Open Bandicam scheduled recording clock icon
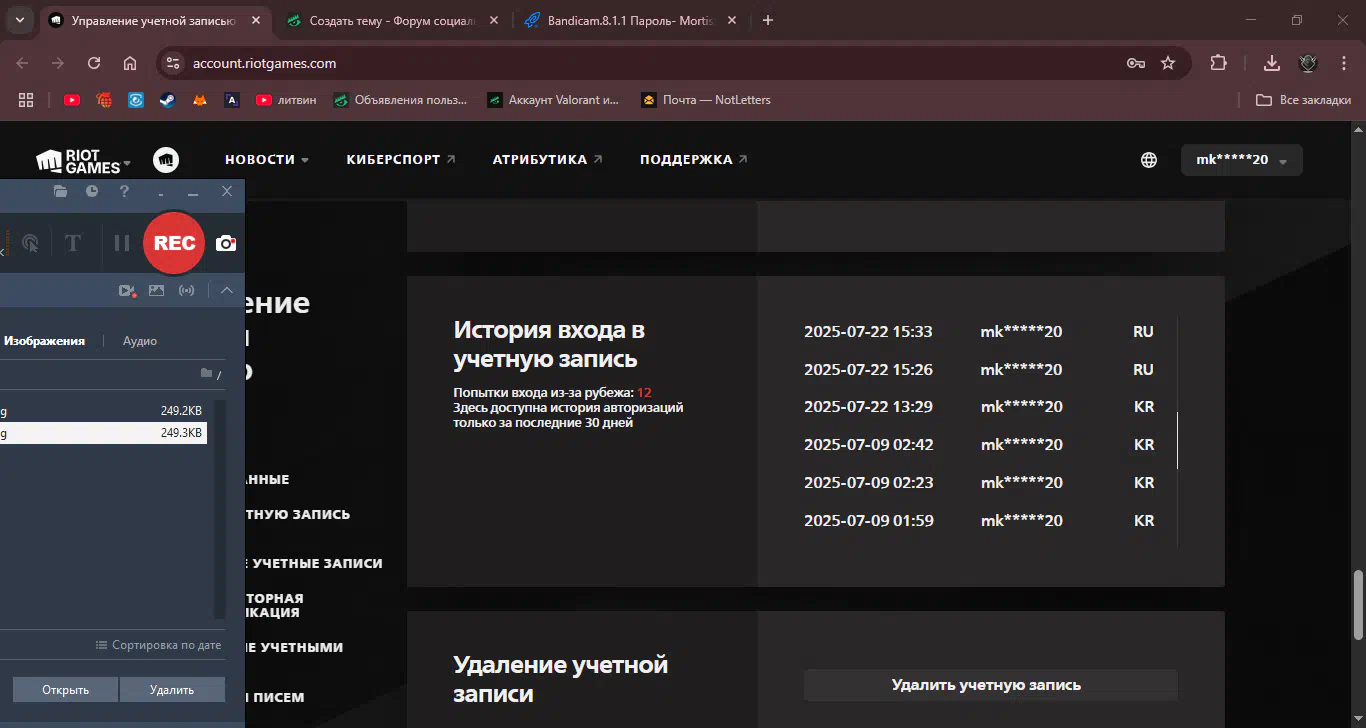This screenshot has height=728, width=1366. point(92,191)
